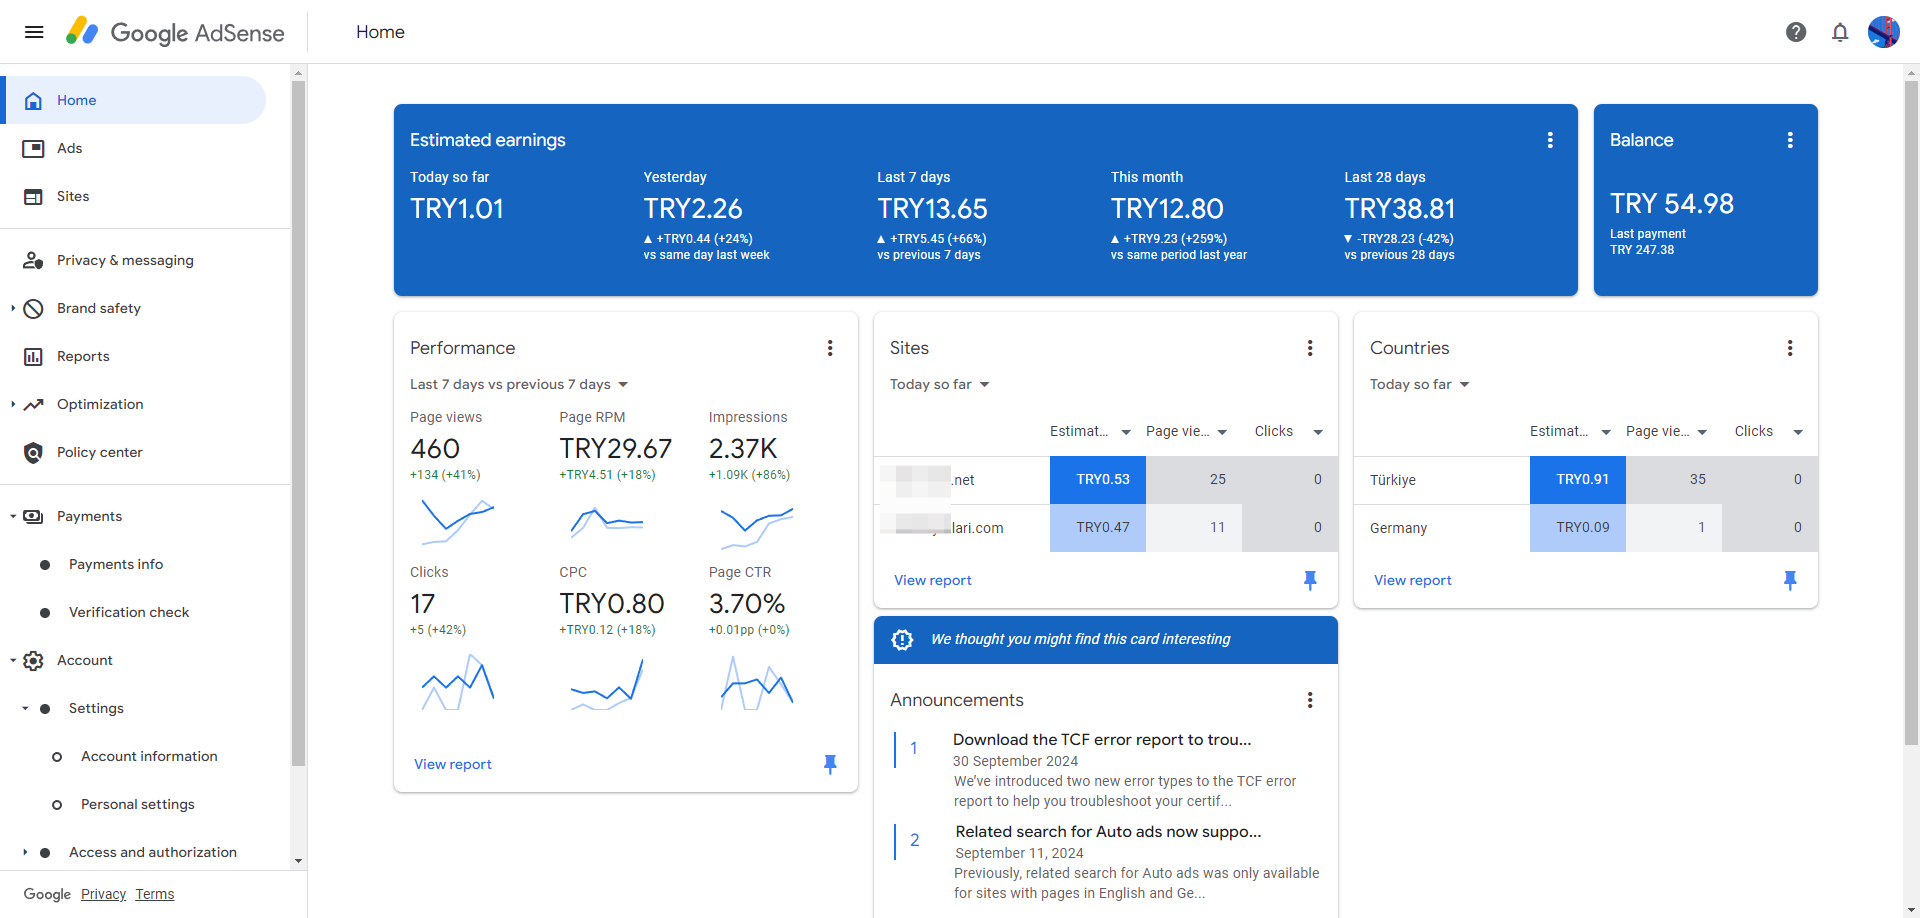1920x918 pixels.
Task: Open Estimated earnings card options menu
Action: tap(1550, 140)
